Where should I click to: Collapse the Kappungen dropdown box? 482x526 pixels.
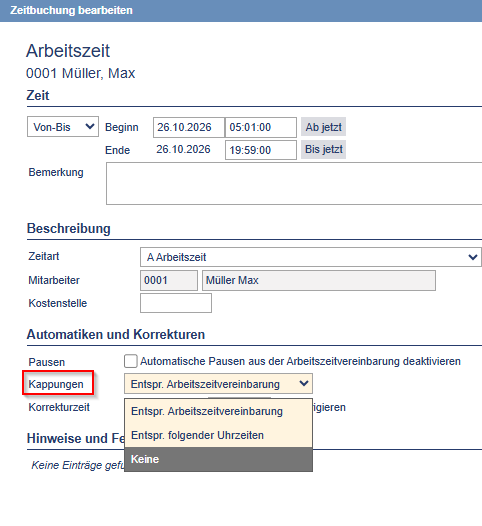click(218, 383)
